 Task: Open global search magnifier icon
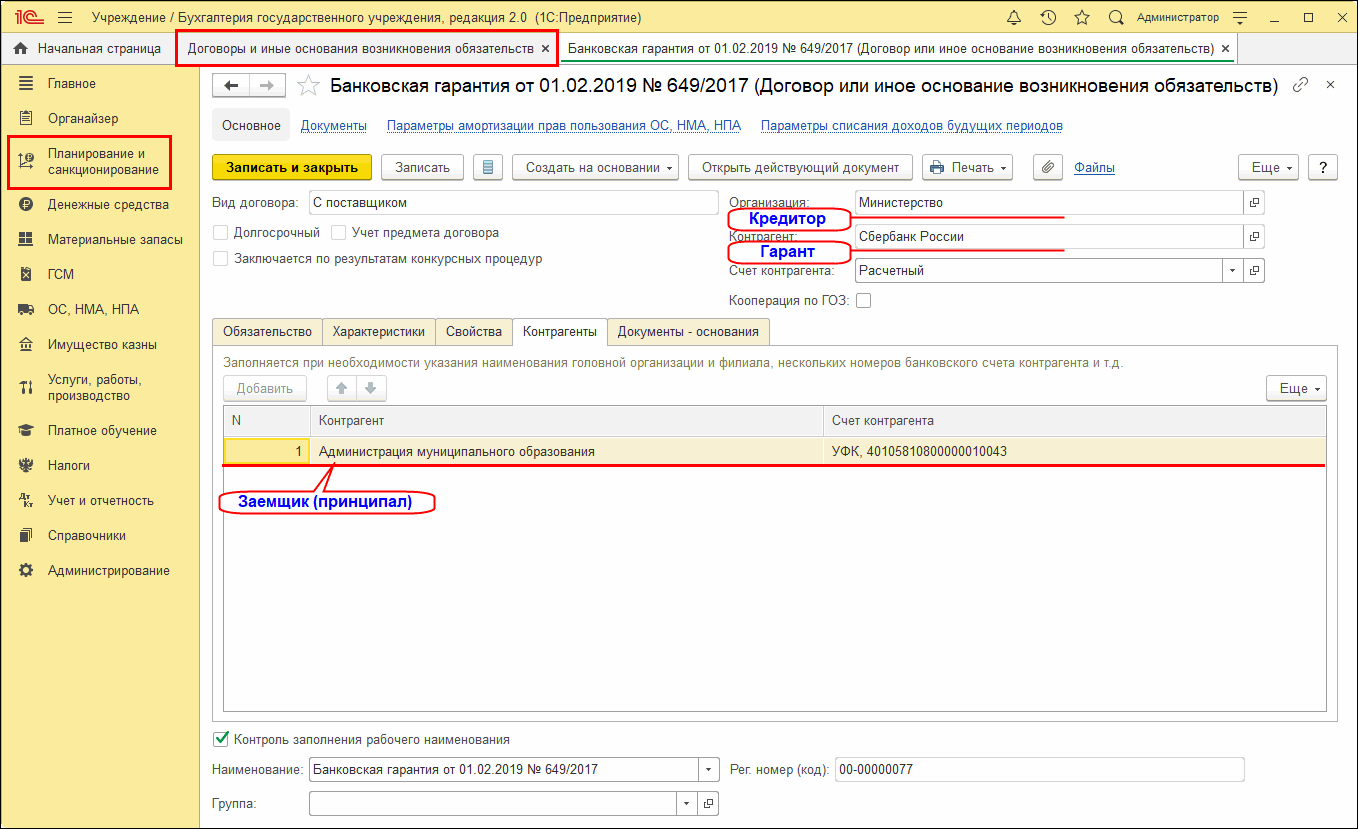(1115, 17)
